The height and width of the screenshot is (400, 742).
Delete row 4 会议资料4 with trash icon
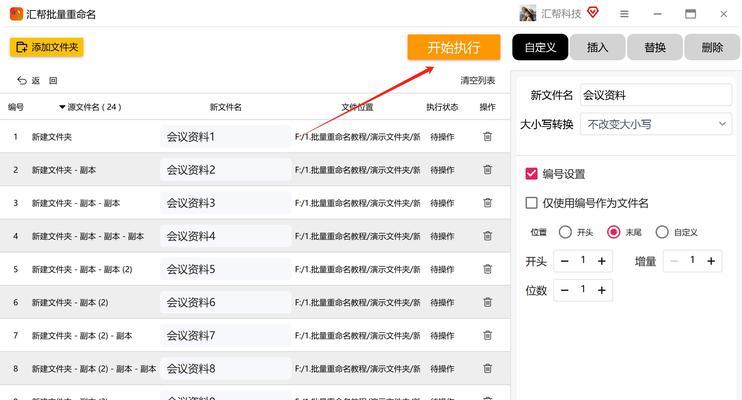click(487, 236)
